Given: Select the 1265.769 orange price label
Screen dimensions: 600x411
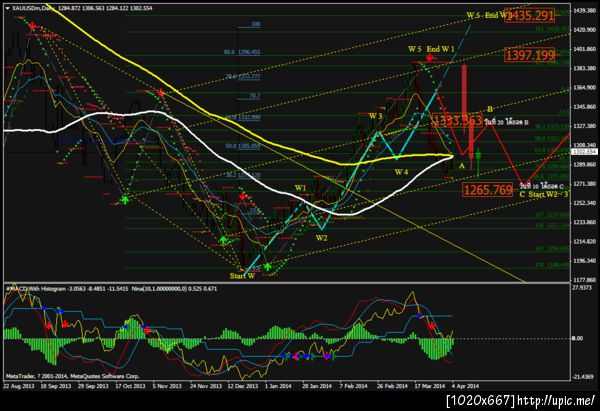Looking at the screenshot, I should click(488, 190).
